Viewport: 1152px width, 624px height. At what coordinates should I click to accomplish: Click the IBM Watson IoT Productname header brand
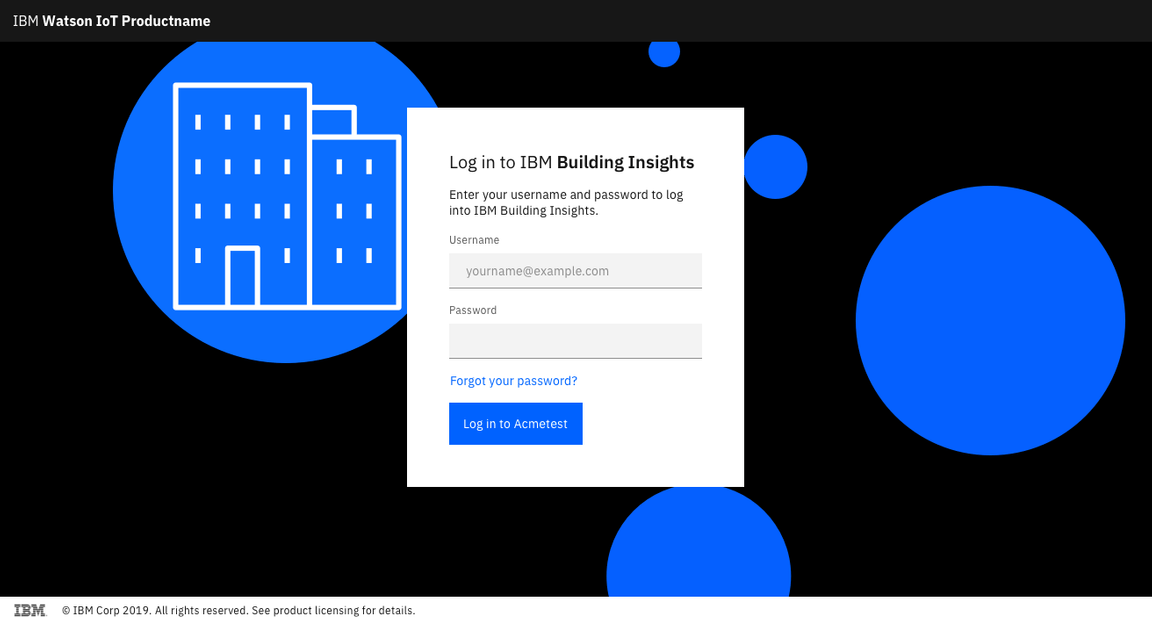[112, 20]
